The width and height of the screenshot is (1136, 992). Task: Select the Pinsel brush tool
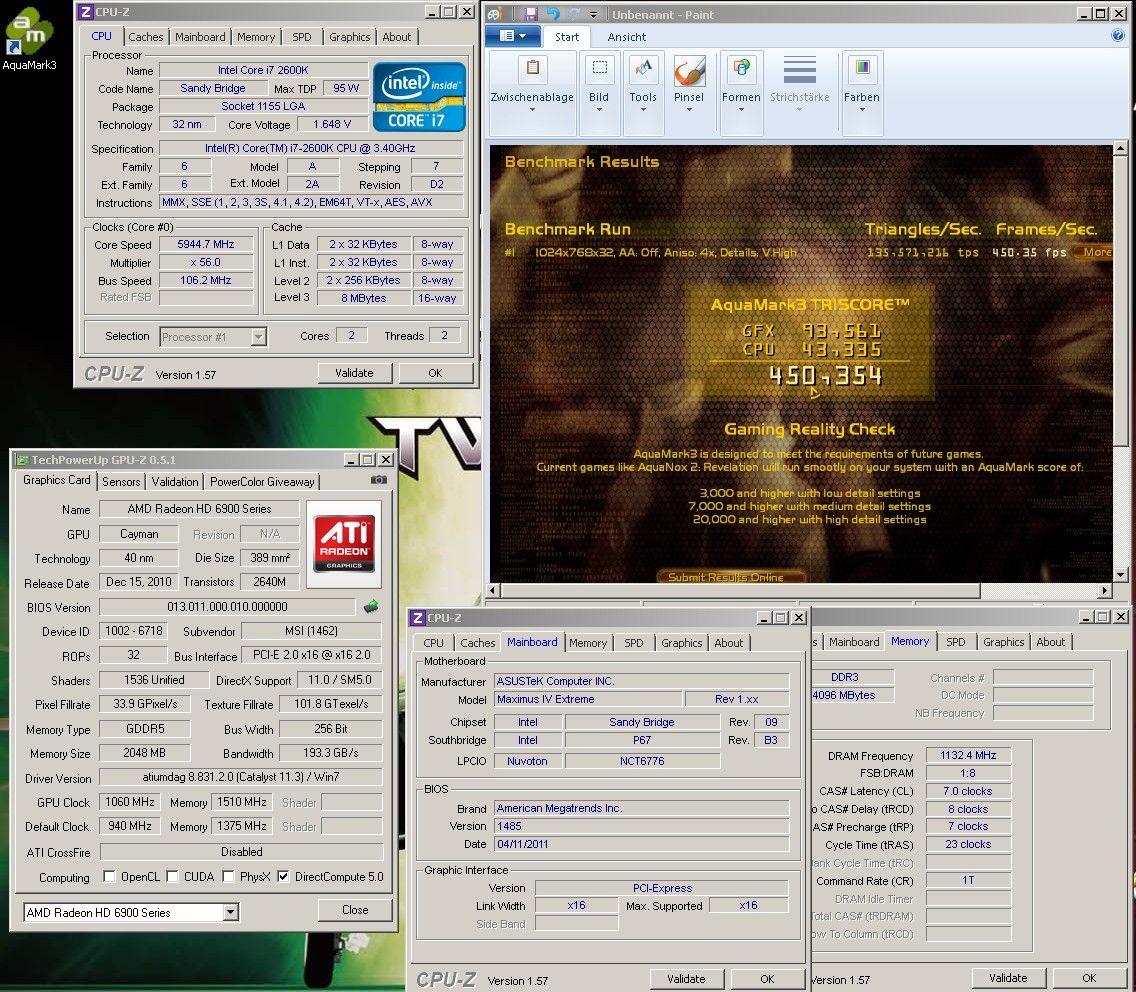coord(688,70)
